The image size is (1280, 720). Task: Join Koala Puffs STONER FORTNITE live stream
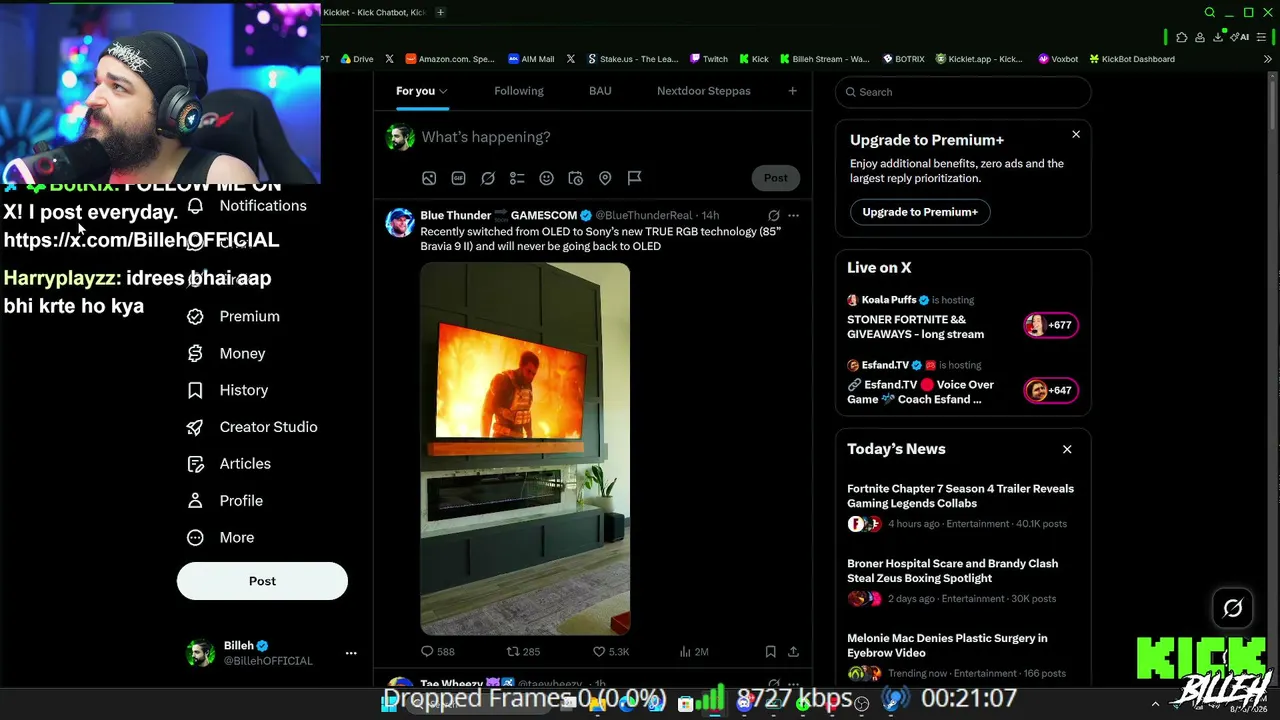962,317
